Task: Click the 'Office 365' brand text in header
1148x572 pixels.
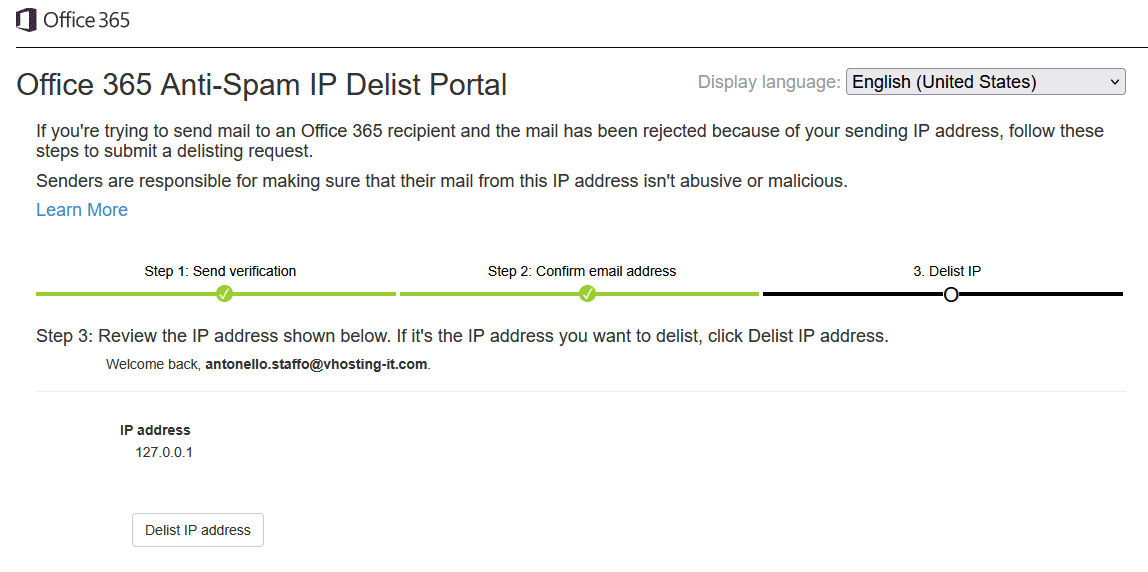Action: point(87,20)
